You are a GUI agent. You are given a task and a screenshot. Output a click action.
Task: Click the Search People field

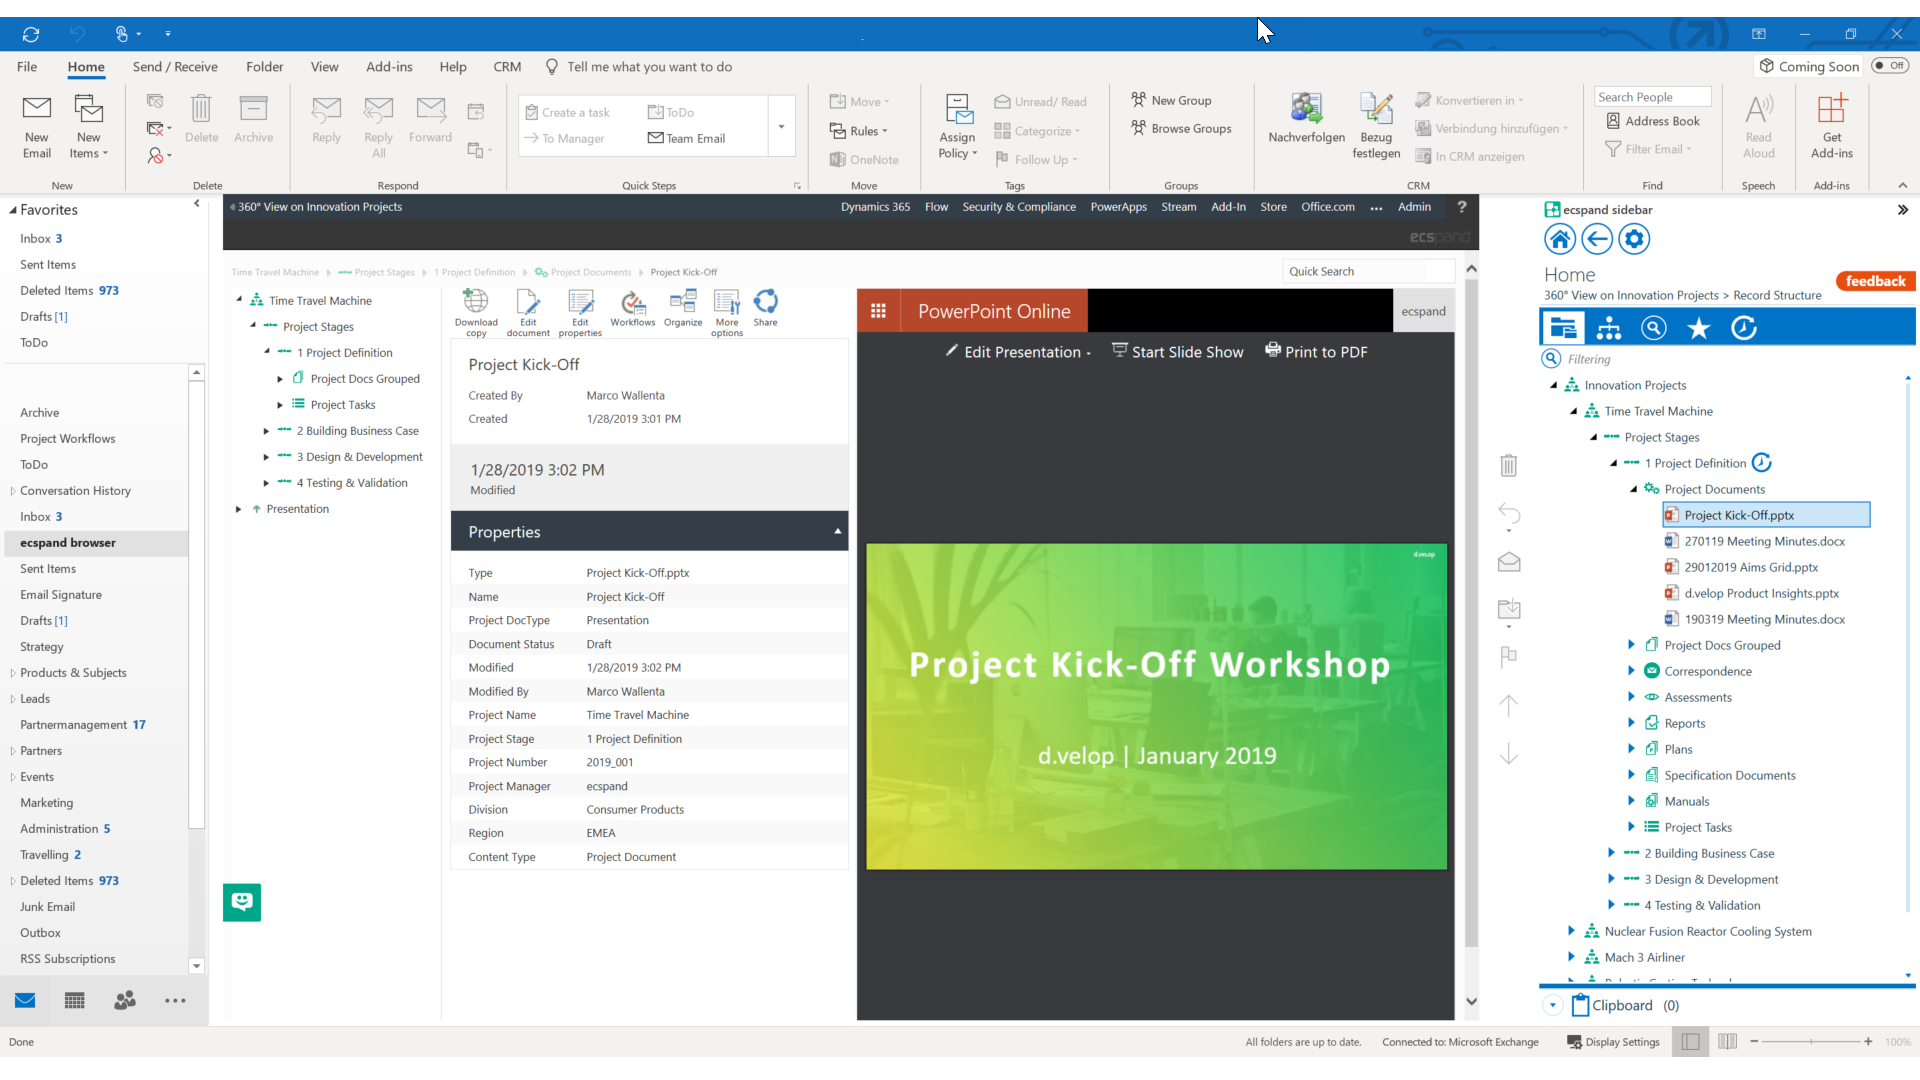[x=1652, y=97]
